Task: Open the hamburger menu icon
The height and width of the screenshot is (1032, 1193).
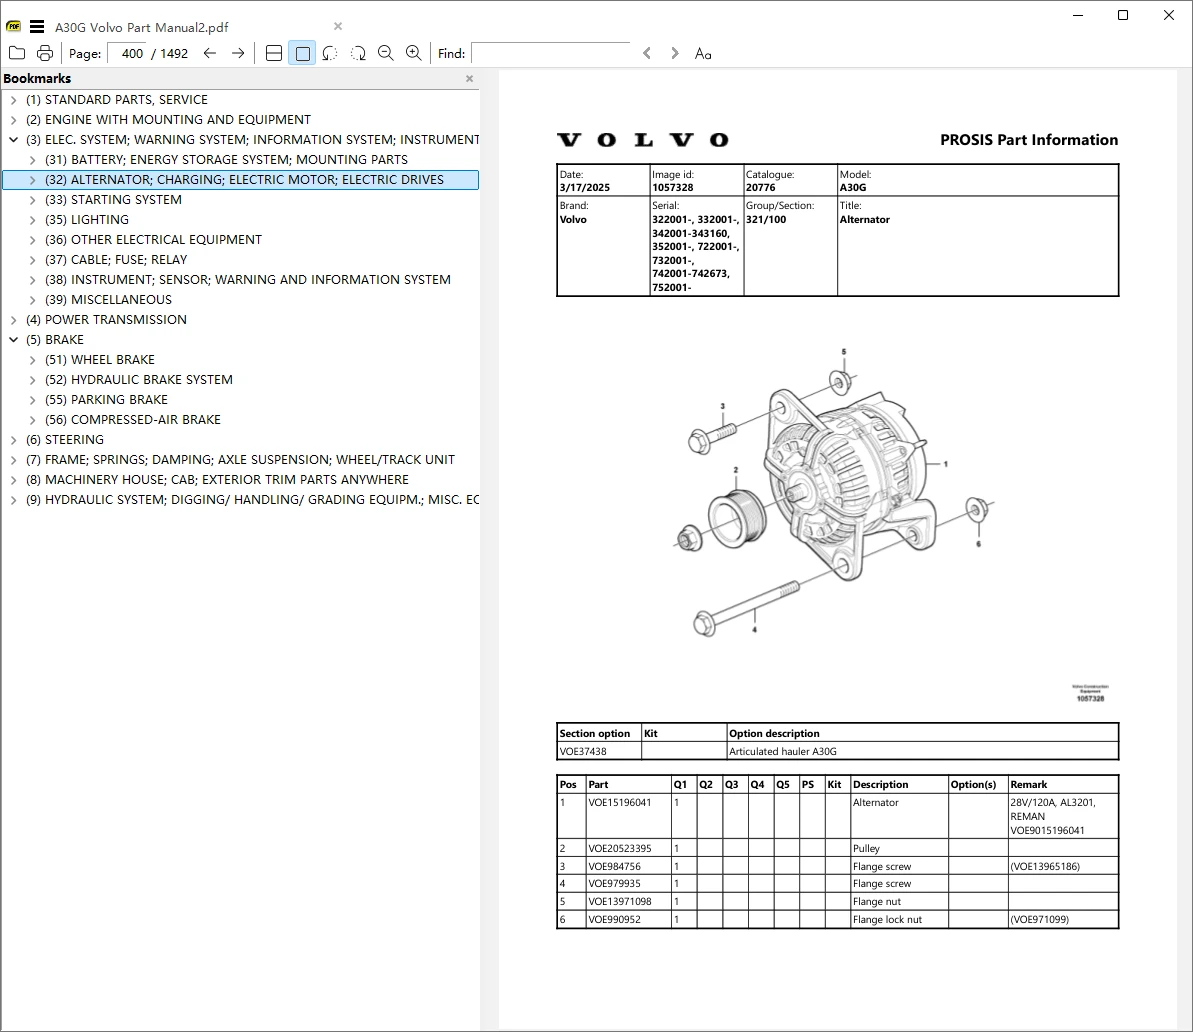Action: coord(37,27)
